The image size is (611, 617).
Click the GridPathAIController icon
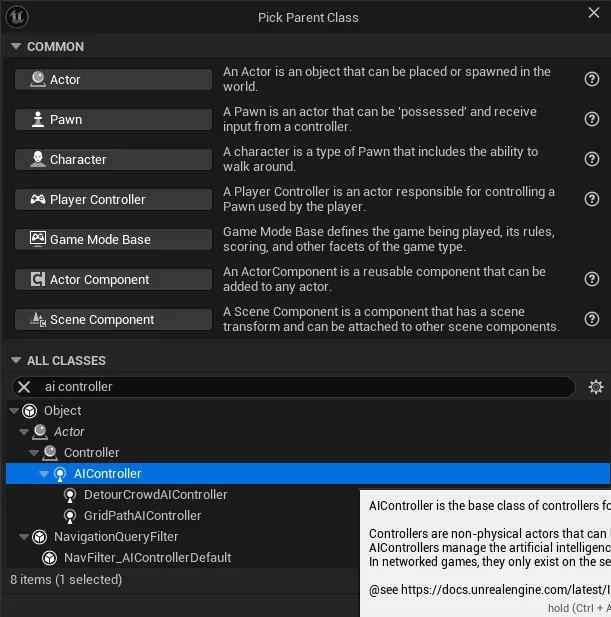pyautogui.click(x=70, y=516)
